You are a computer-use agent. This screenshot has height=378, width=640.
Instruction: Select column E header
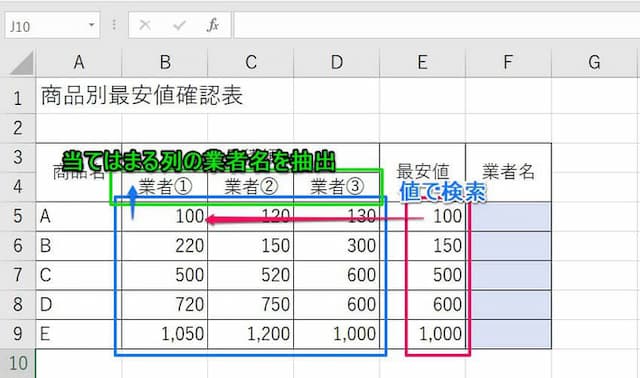[x=422, y=62]
